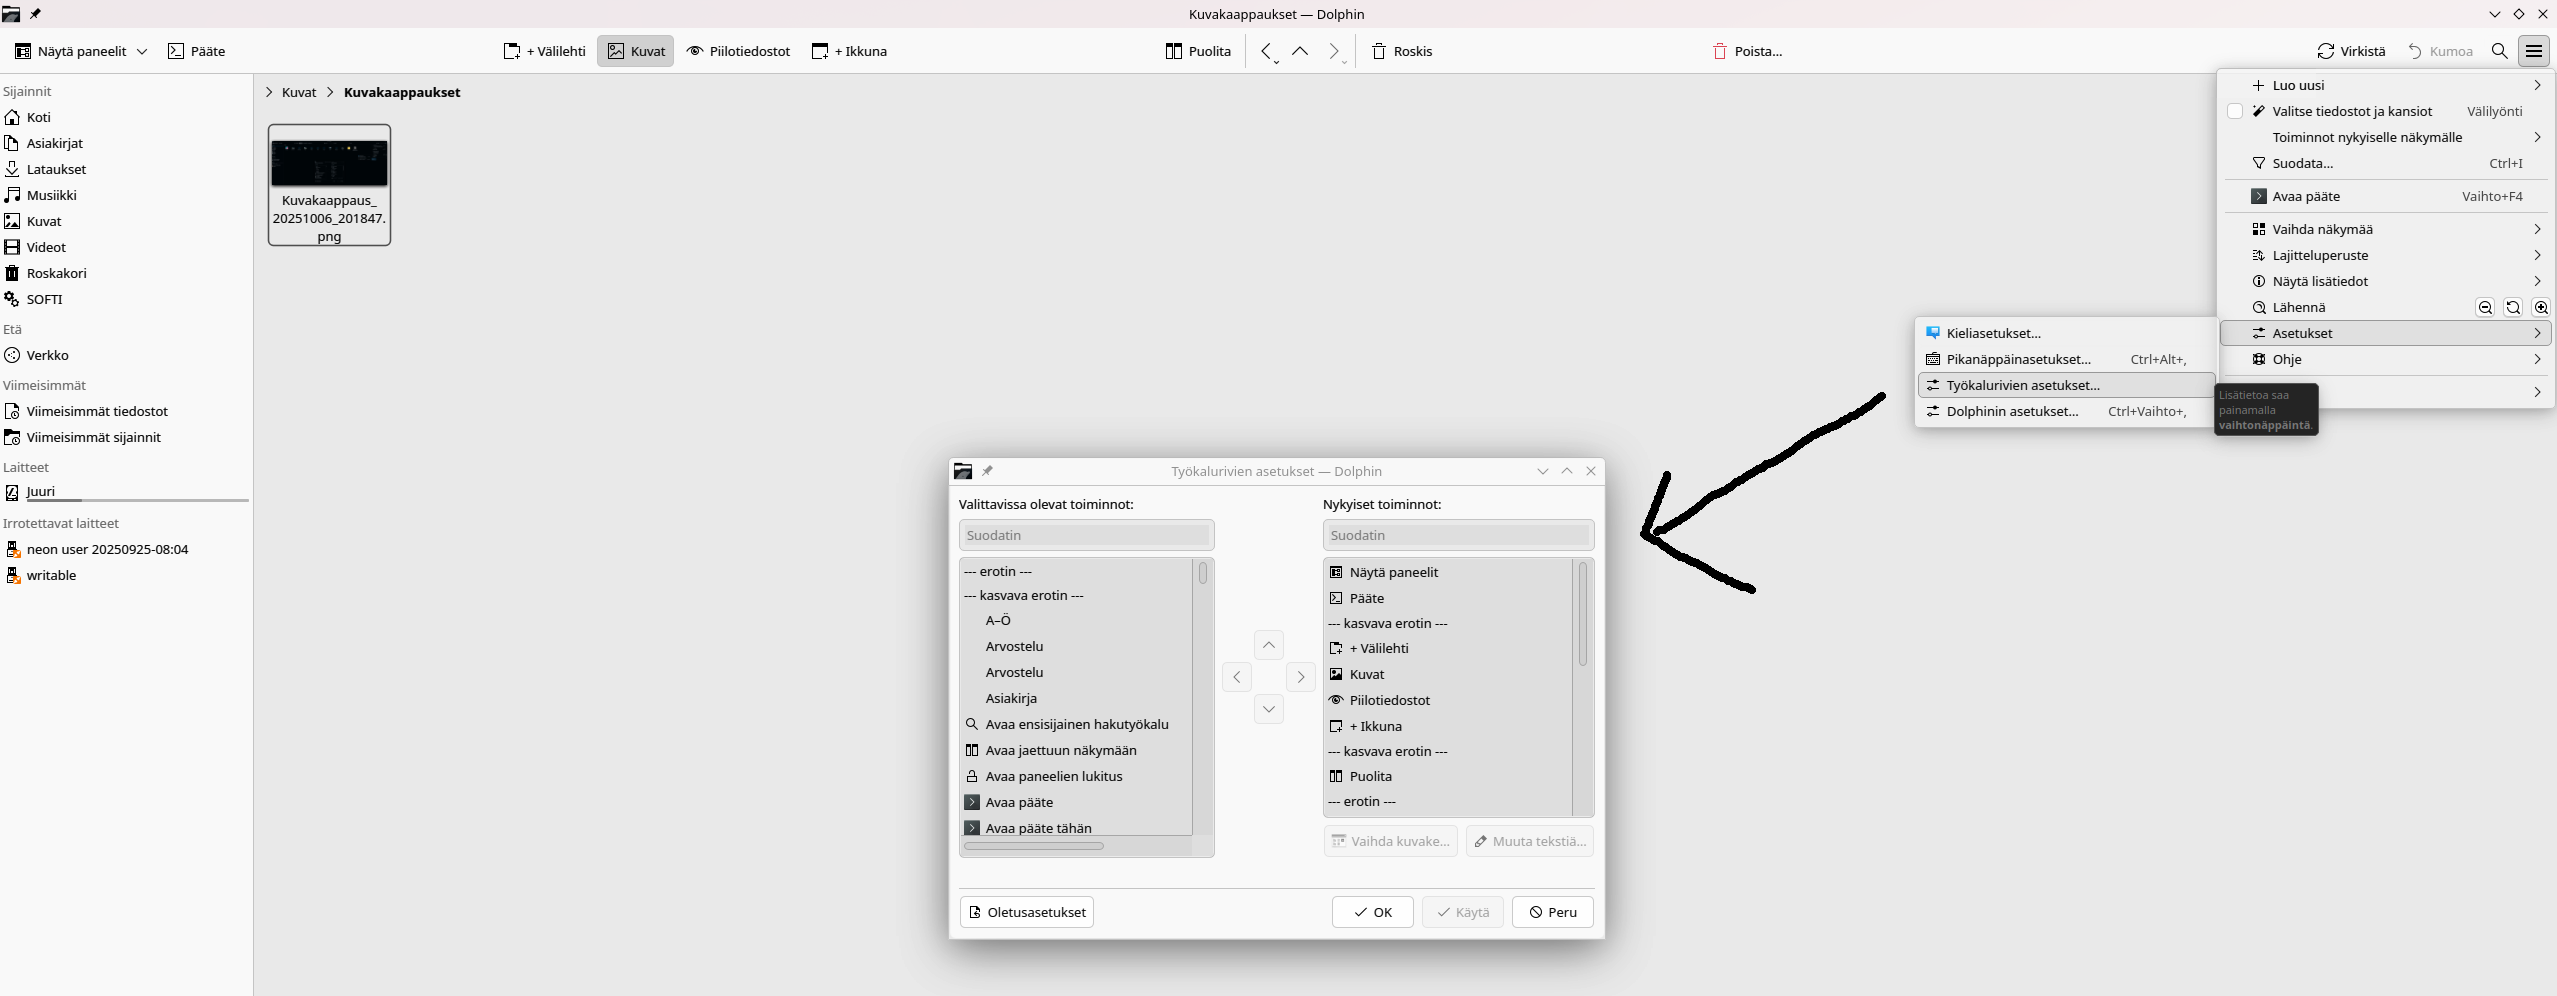Viewport: 2557px width, 996px height.
Task: Click the Valittavissa olevat toiminnot filter field
Action: point(1086,536)
